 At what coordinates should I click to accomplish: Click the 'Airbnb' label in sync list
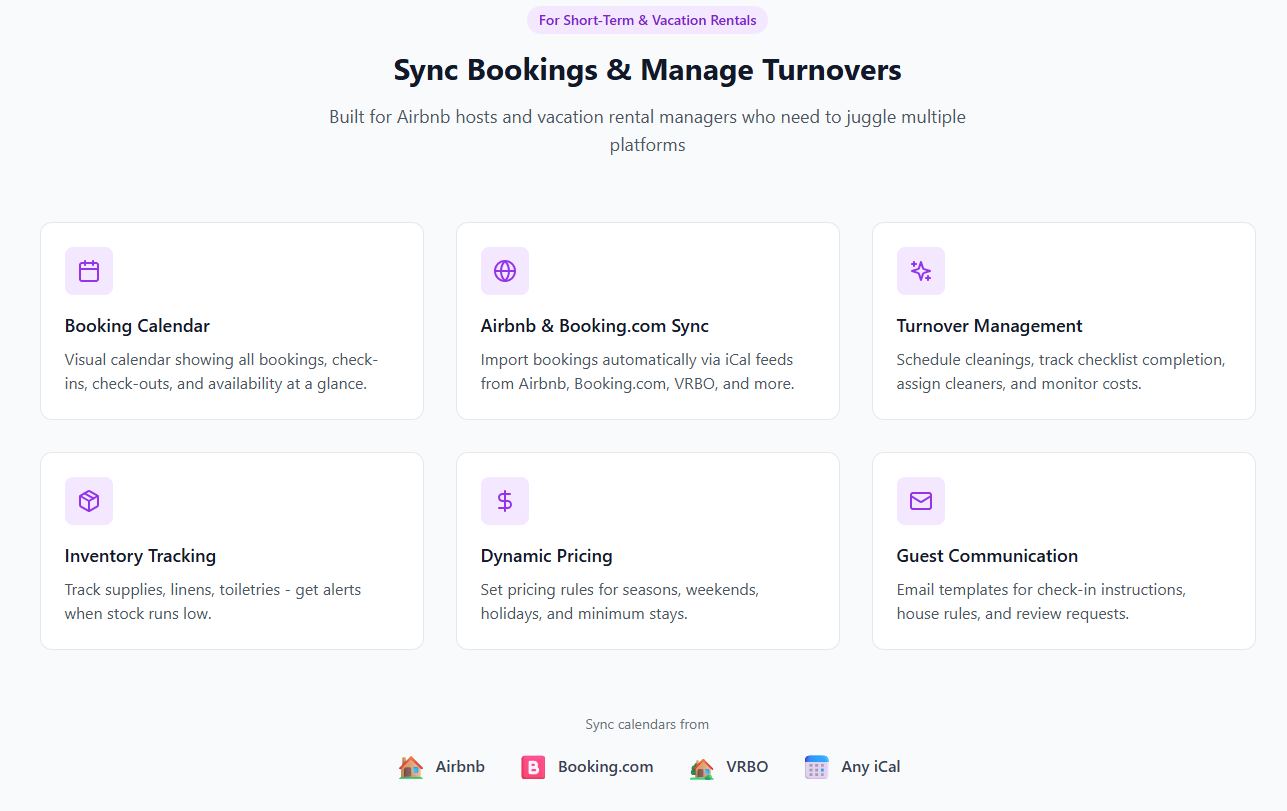click(x=460, y=767)
